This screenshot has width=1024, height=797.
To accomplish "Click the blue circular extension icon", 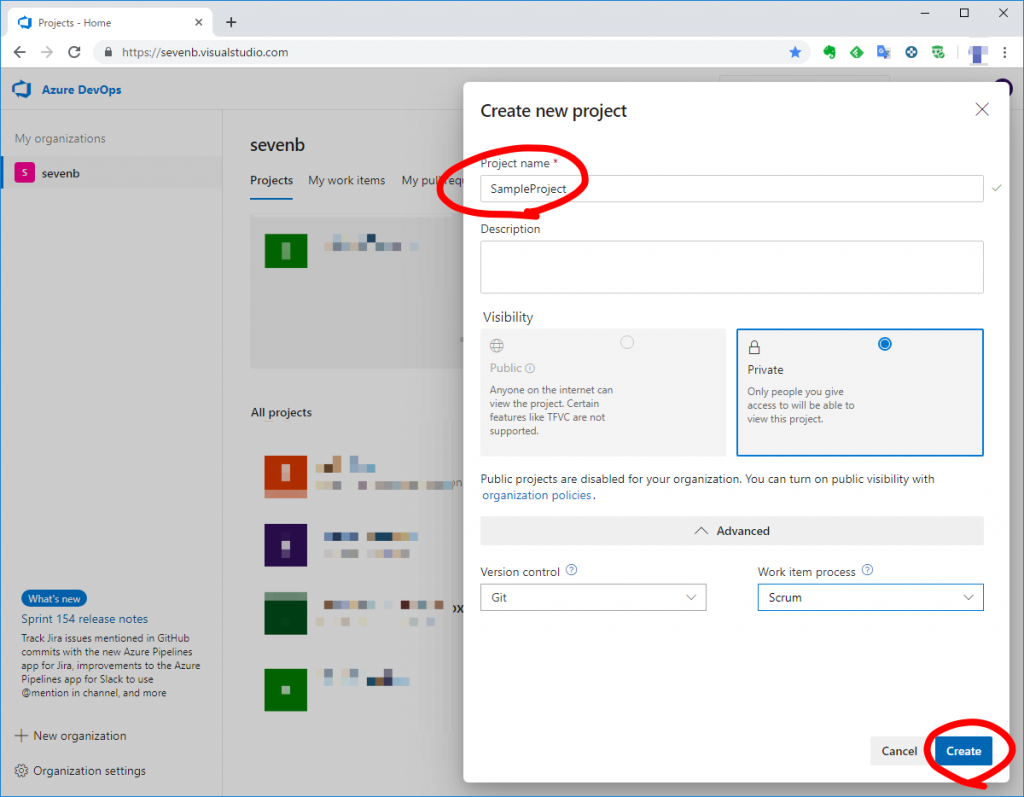I will pos(911,52).
